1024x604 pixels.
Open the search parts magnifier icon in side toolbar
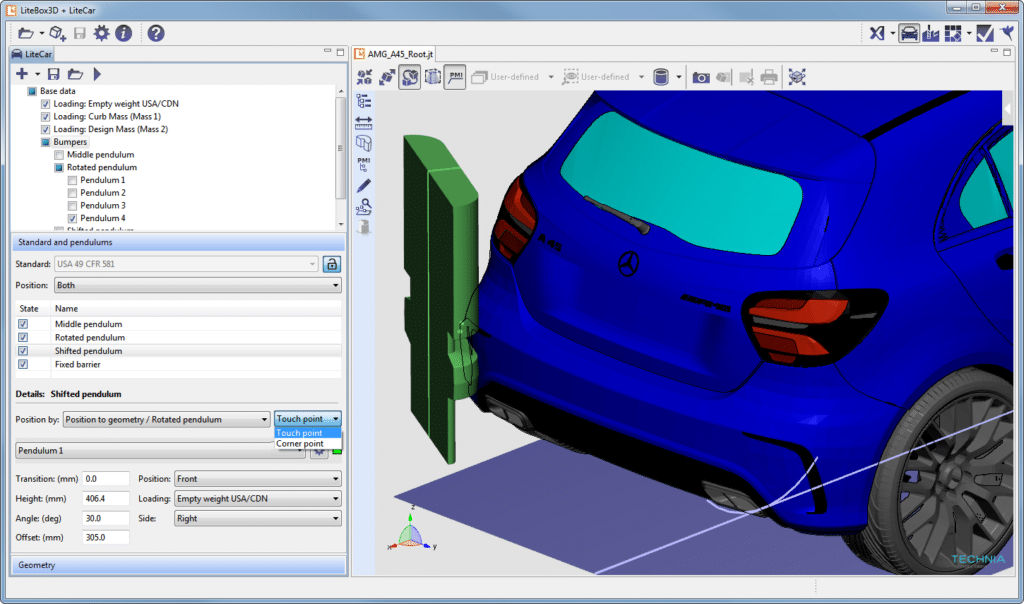[364, 207]
